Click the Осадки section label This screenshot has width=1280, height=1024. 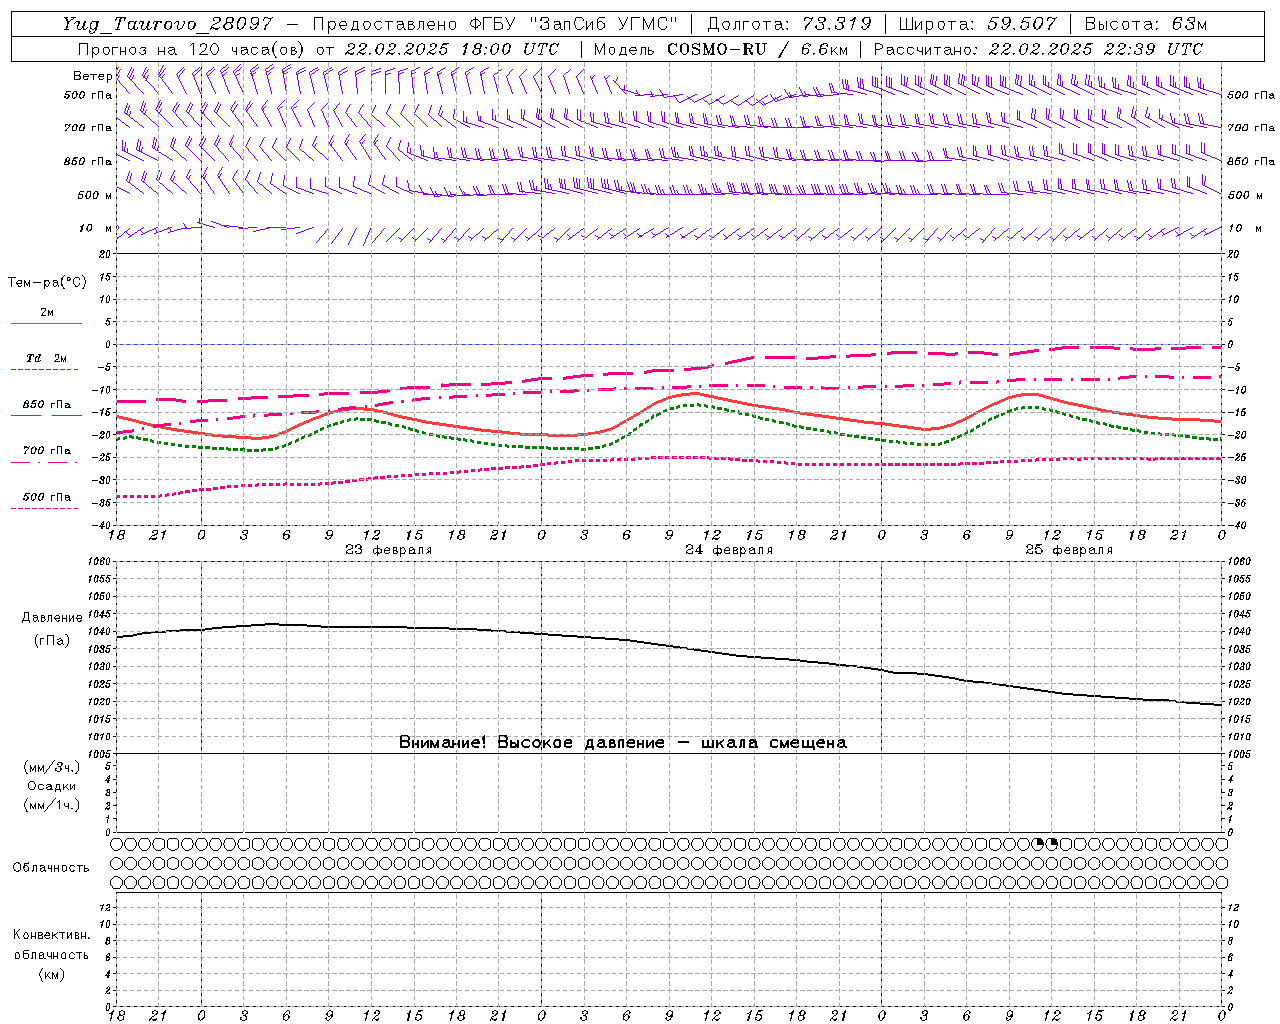point(51,786)
